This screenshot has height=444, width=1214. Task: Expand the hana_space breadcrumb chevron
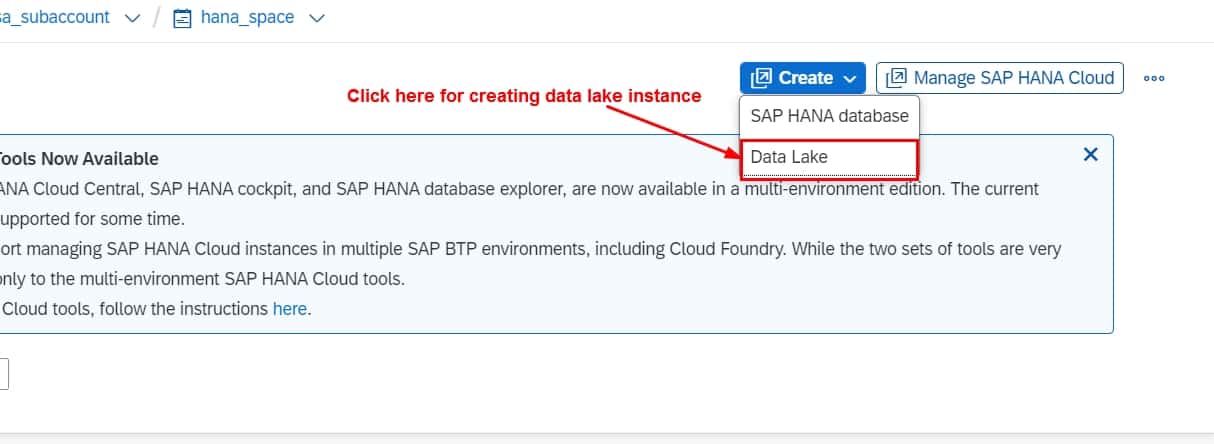pos(318,19)
